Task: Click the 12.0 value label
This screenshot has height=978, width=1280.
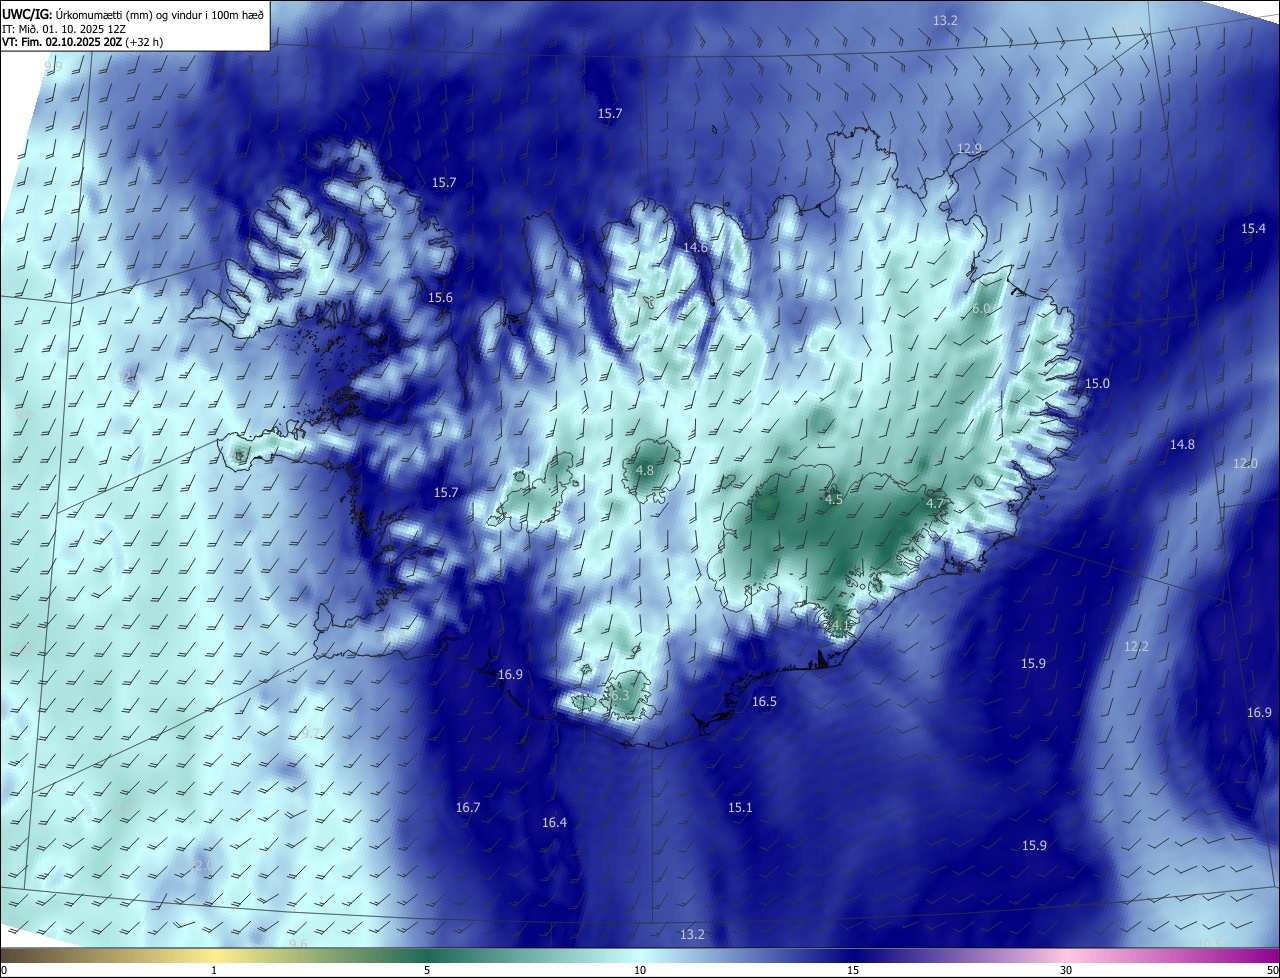Action: (x=1245, y=463)
